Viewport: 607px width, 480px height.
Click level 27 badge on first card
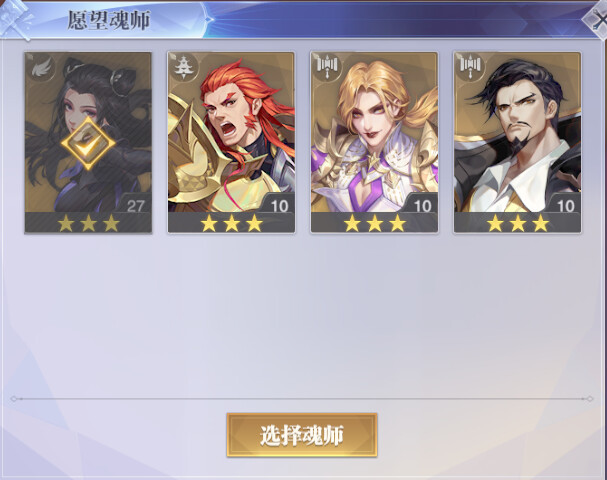(x=134, y=204)
